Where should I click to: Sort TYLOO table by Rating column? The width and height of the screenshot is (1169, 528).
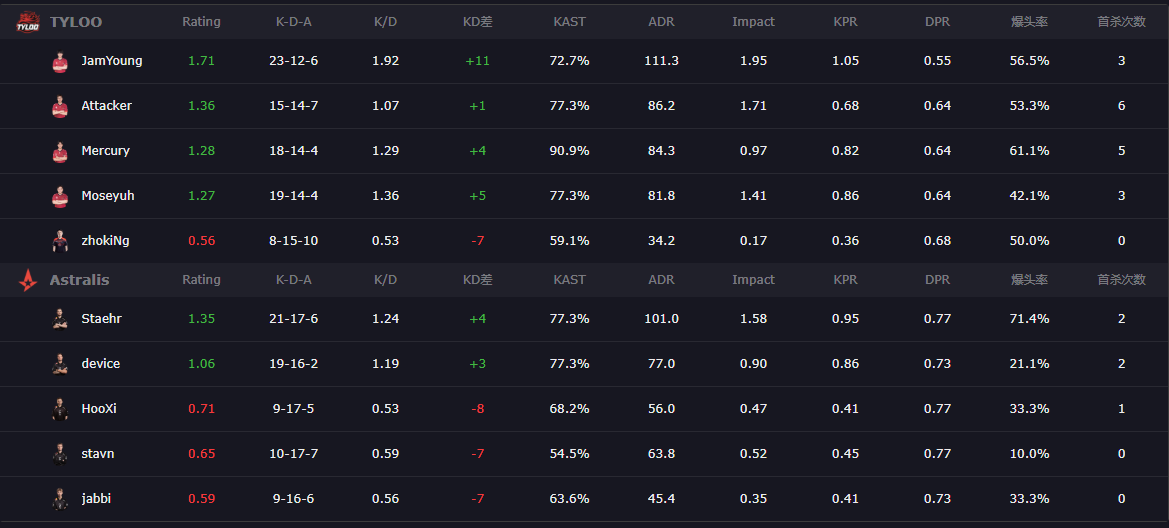click(201, 22)
